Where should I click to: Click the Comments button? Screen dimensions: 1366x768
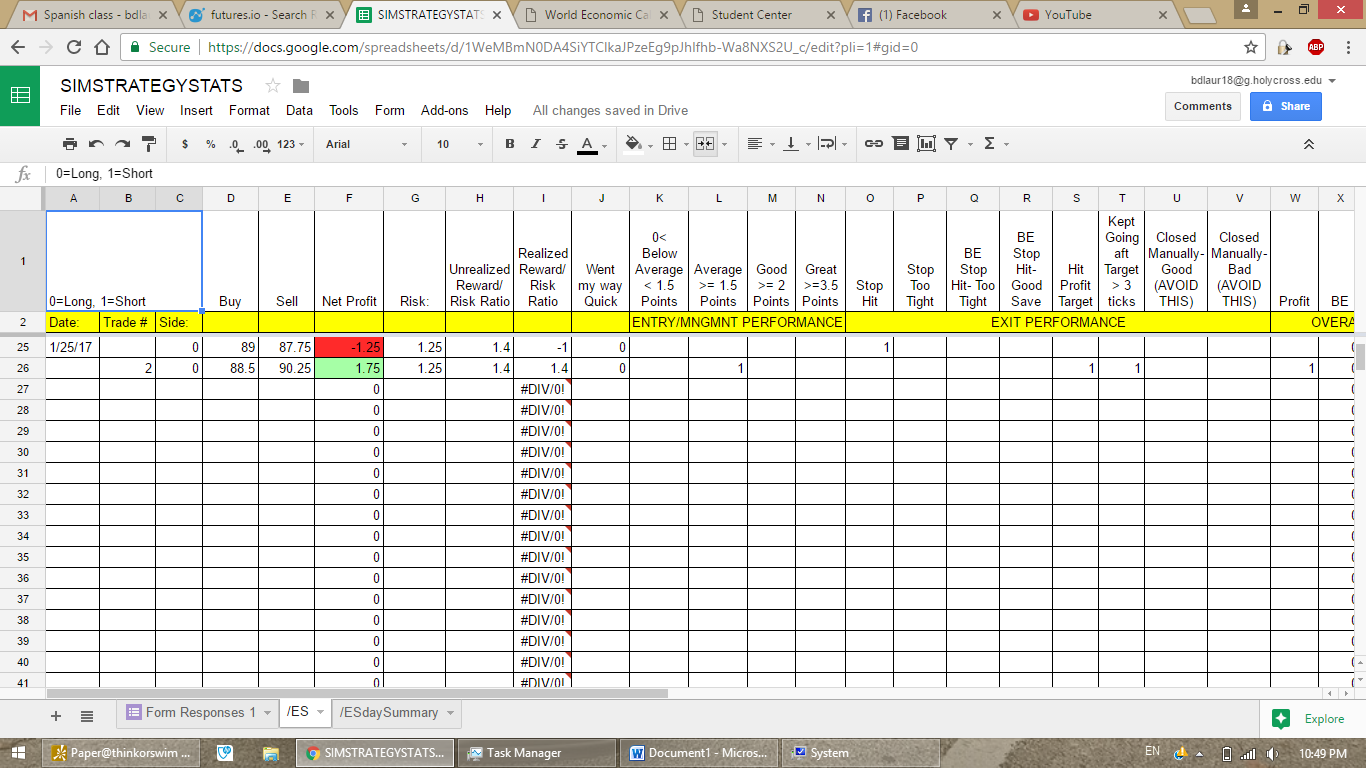(1202, 106)
